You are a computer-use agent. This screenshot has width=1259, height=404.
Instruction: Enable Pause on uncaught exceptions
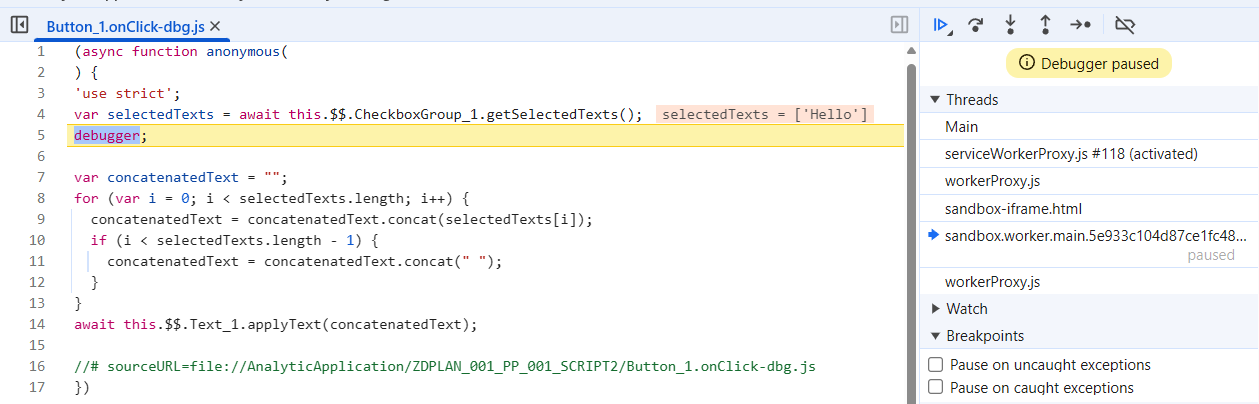[x=936, y=365]
